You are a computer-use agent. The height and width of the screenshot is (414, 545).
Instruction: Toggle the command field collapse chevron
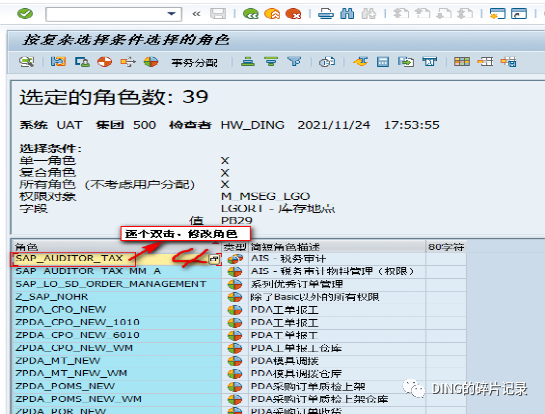196,14
